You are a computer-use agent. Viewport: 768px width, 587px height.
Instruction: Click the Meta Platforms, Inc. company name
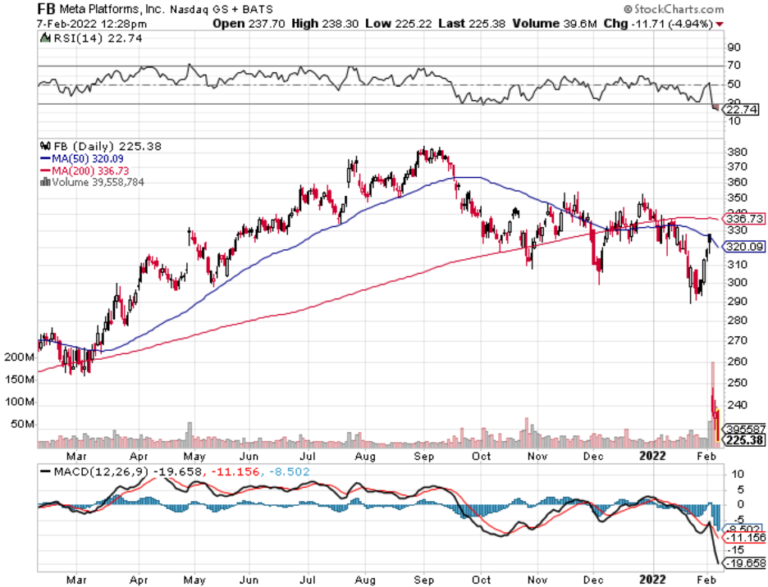[113, 9]
